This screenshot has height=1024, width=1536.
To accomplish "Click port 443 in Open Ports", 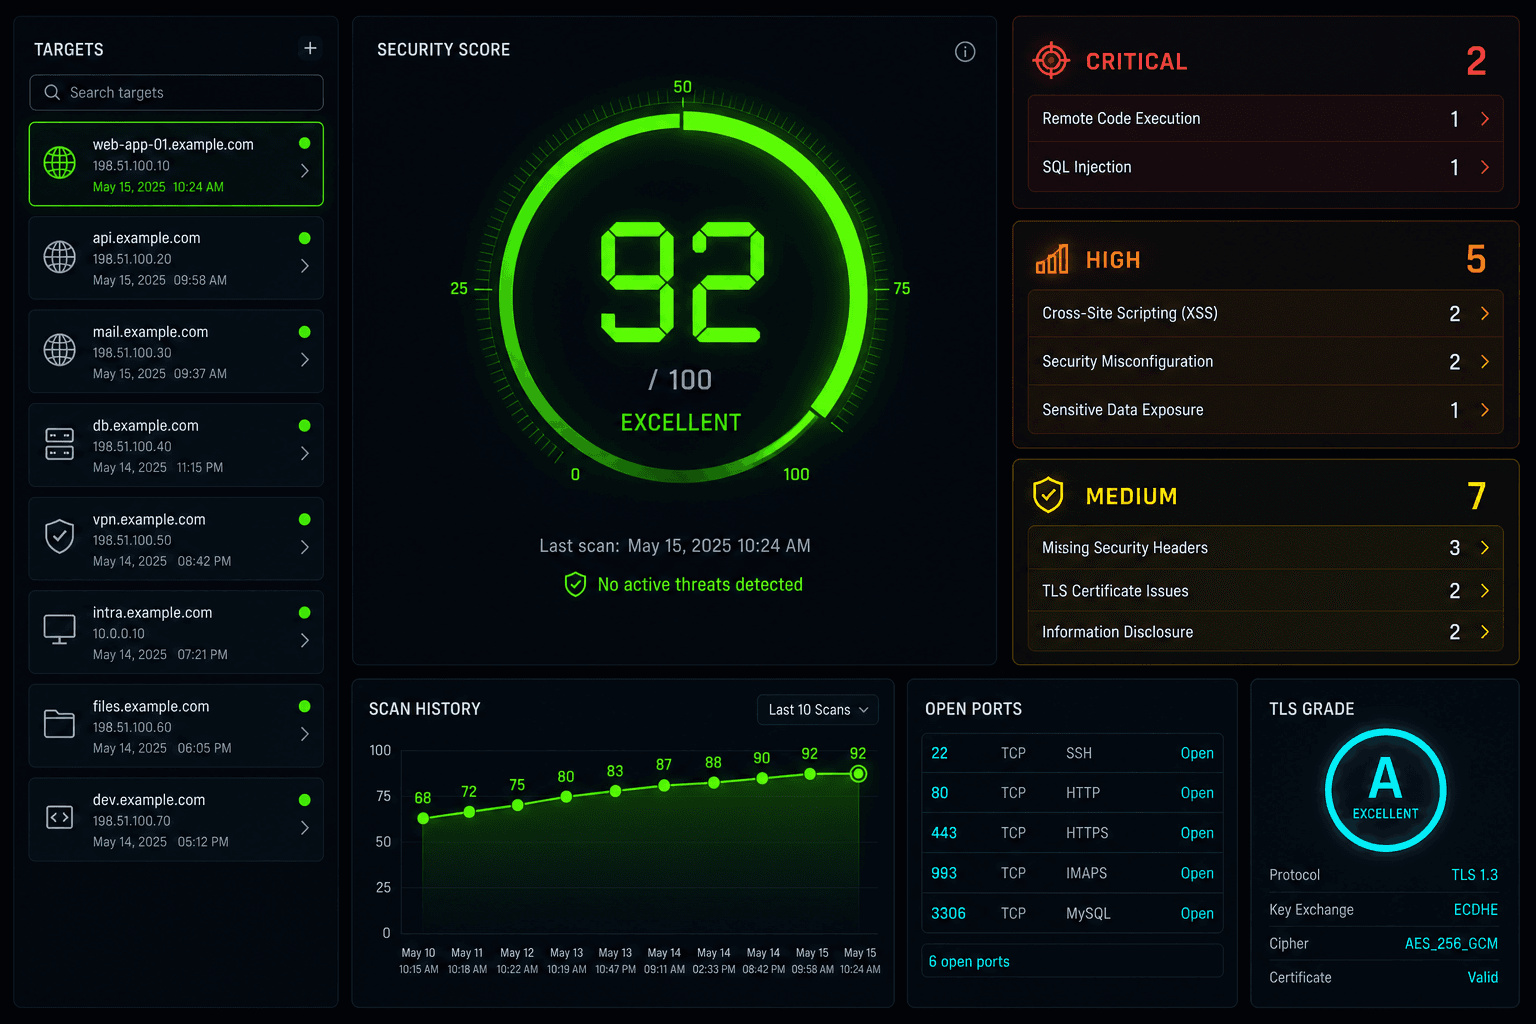I will tap(944, 833).
